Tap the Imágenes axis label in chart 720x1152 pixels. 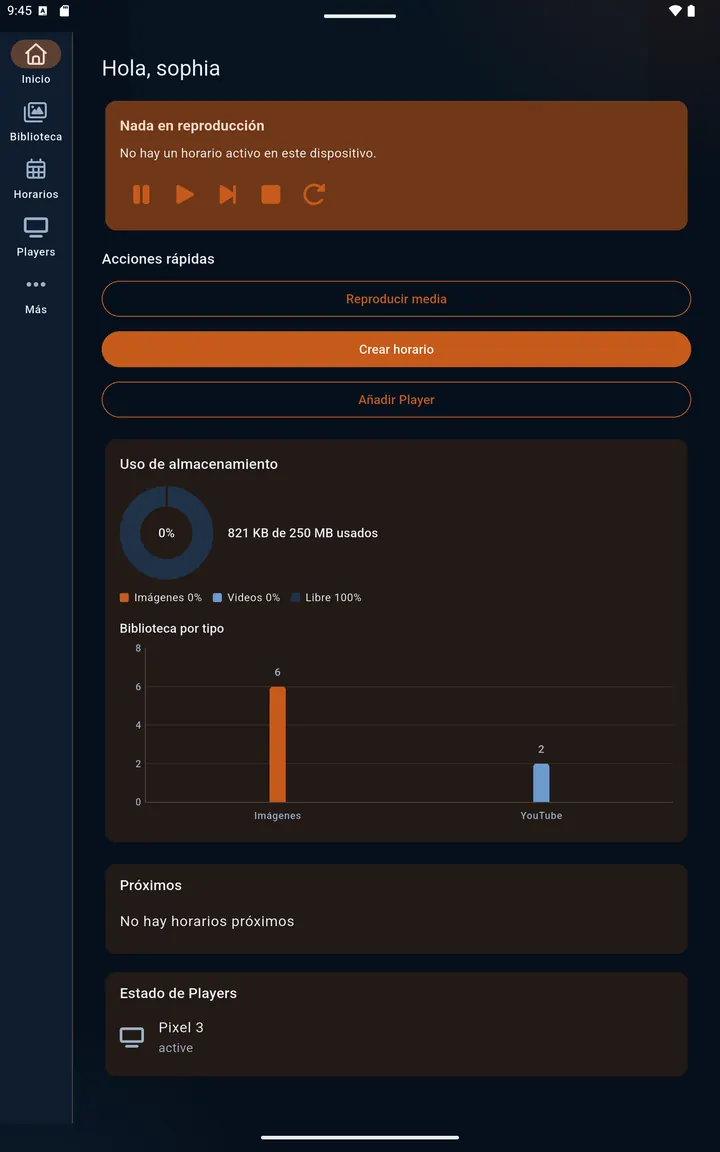pyautogui.click(x=278, y=816)
